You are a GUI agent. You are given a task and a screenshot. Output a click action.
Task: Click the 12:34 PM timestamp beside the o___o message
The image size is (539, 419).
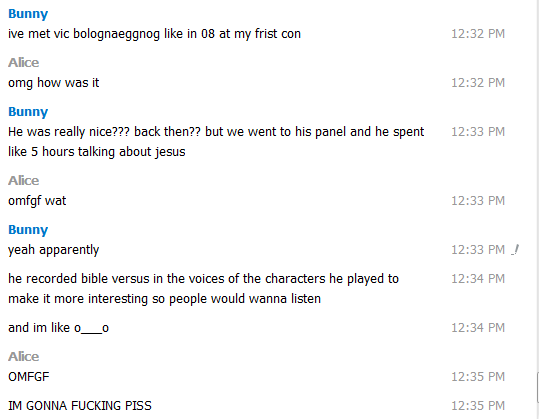[478, 328]
